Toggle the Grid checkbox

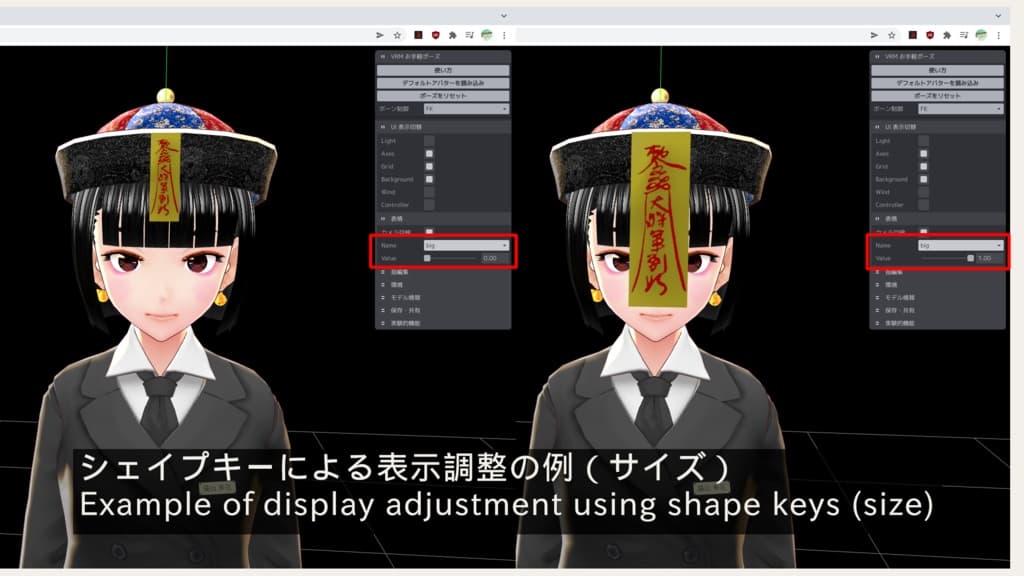pos(429,165)
